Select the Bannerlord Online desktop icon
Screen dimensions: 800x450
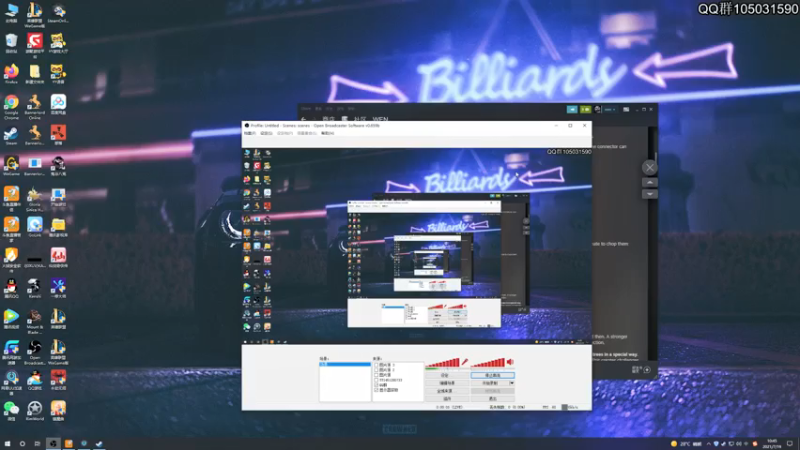click(35, 107)
